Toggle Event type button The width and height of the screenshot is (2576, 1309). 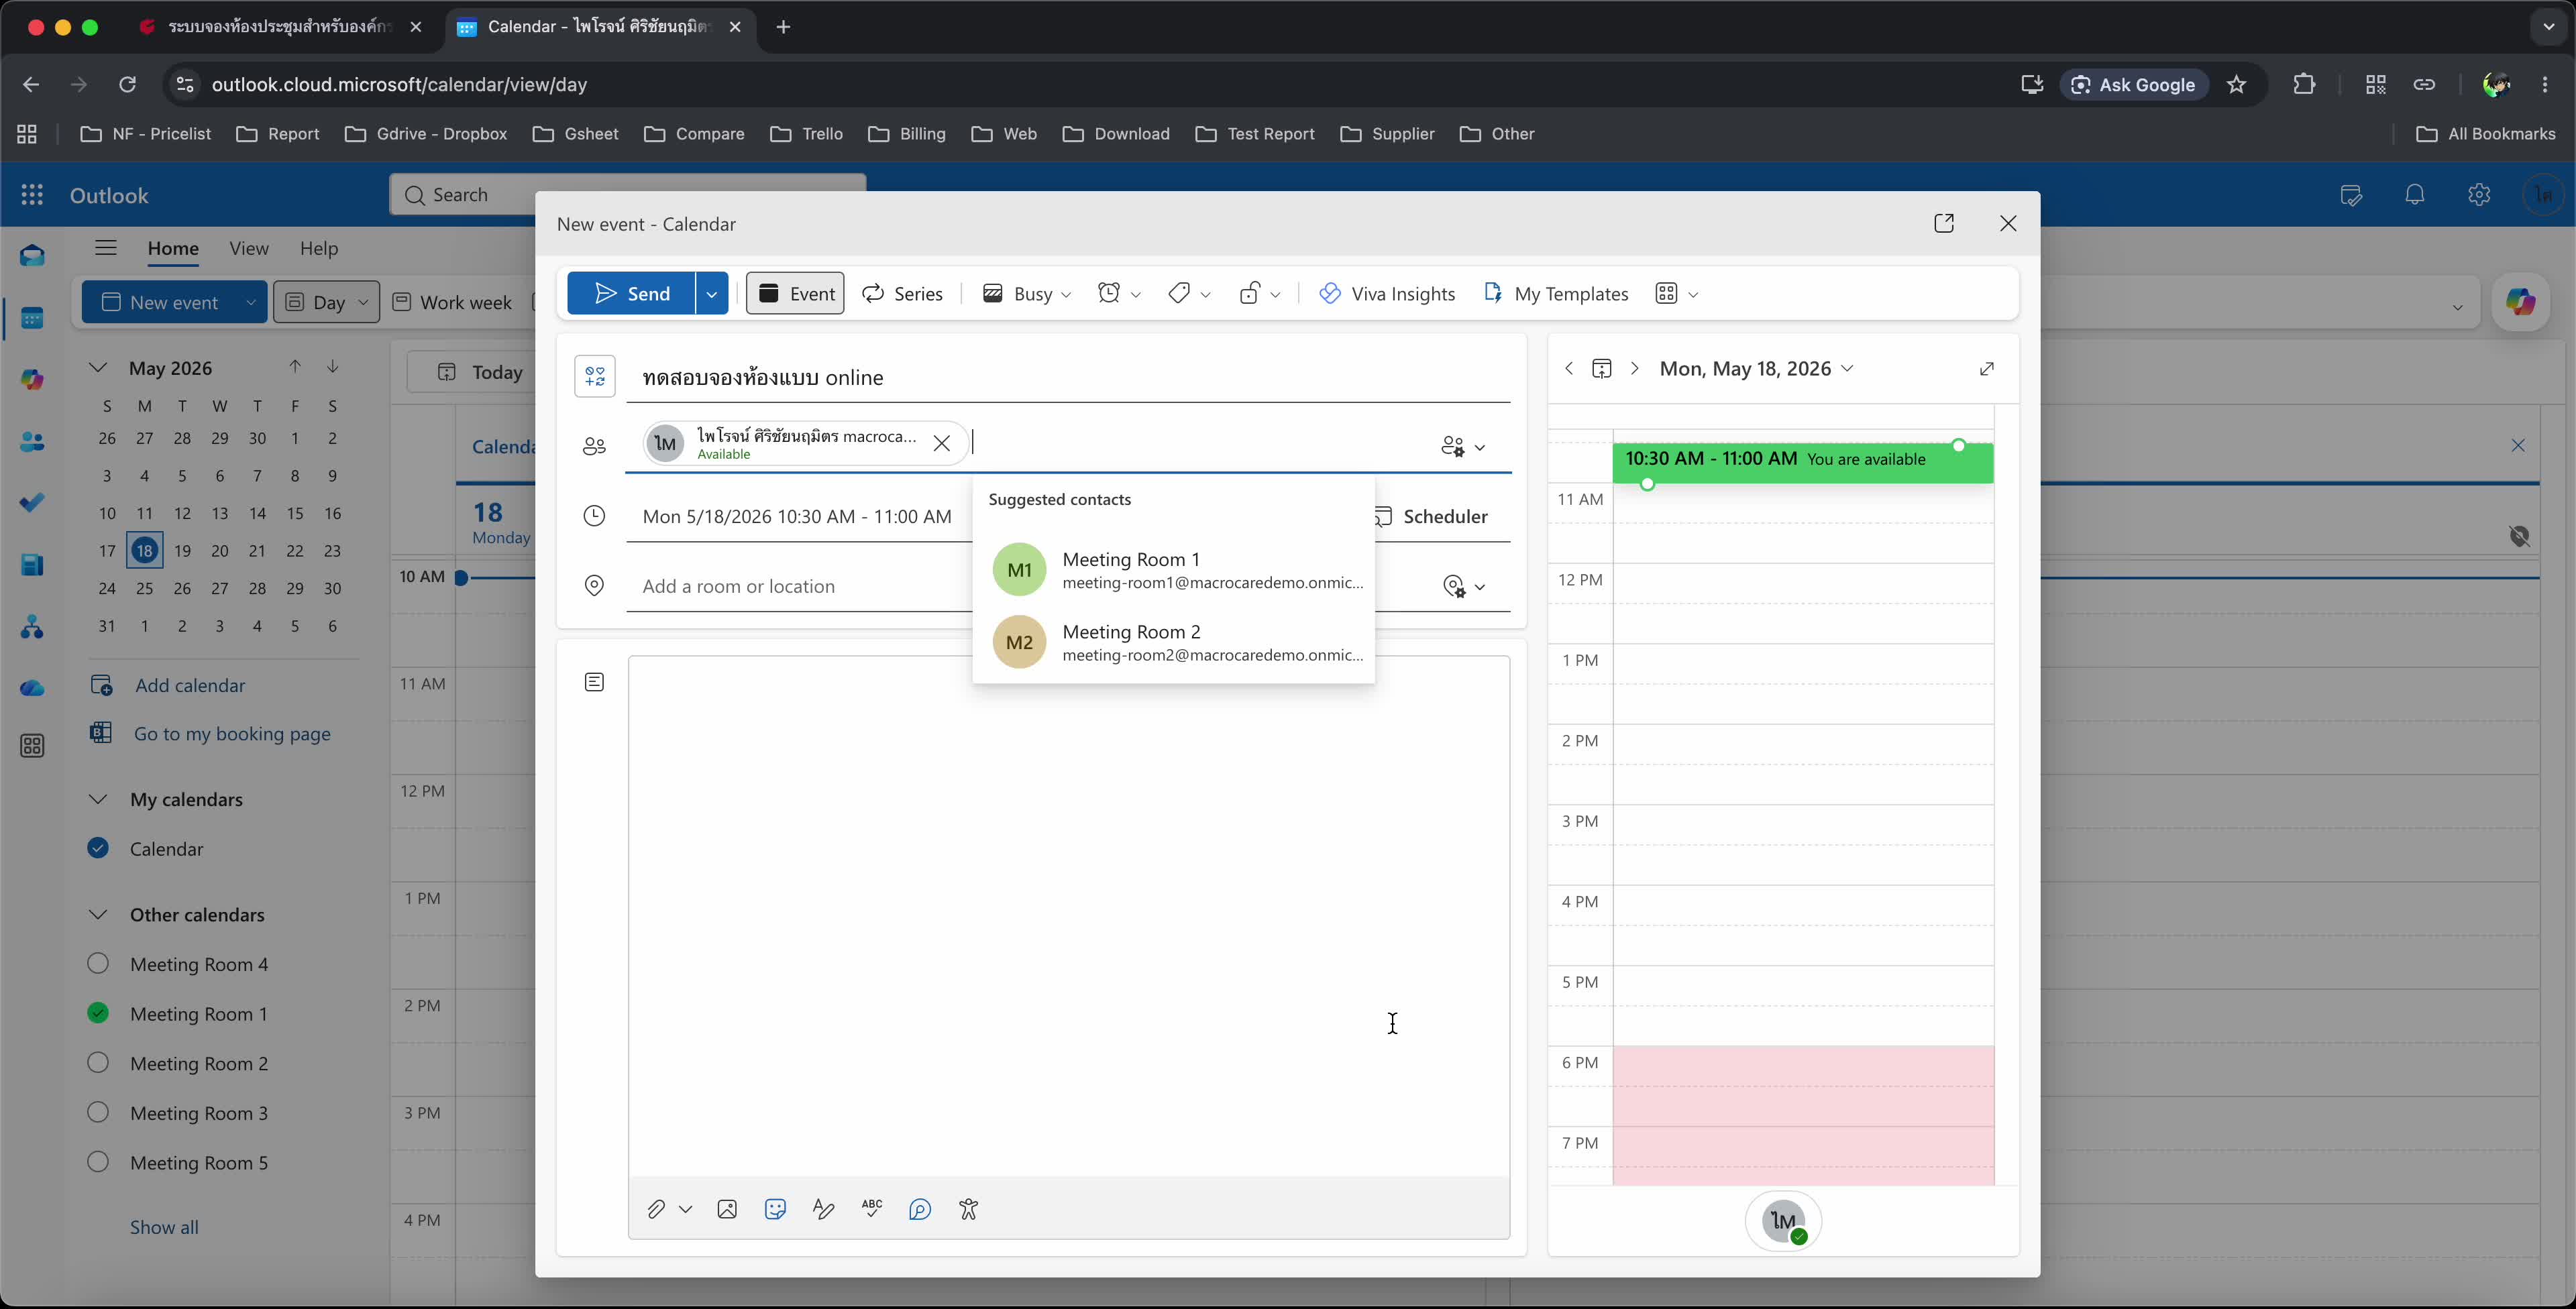[x=795, y=294]
